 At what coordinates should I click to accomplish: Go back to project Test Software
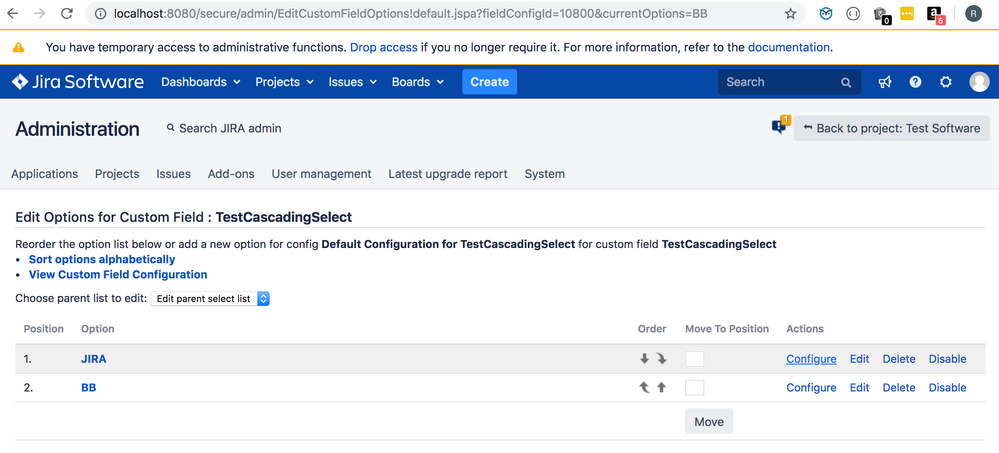[891, 128]
